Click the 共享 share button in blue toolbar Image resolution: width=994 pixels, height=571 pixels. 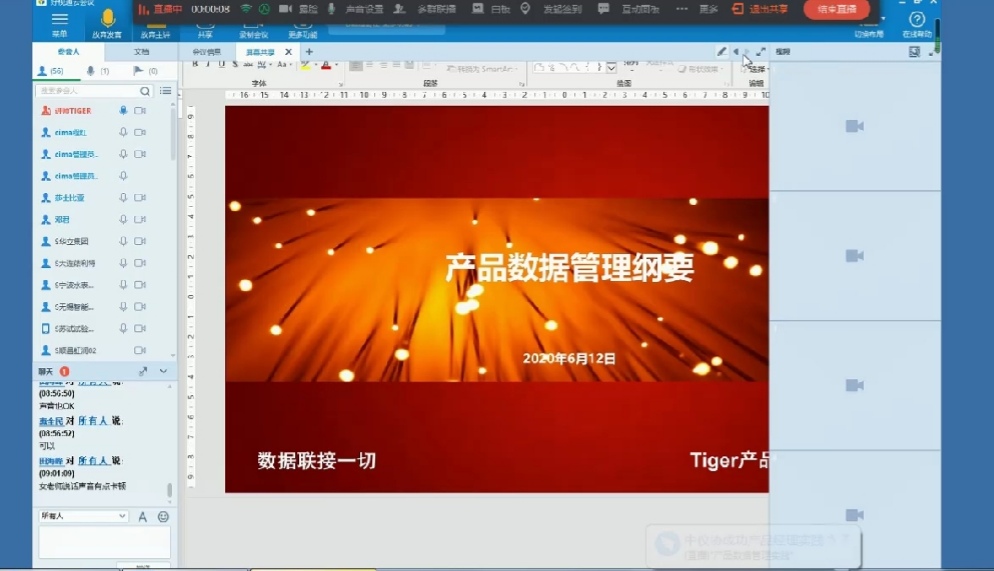205,30
